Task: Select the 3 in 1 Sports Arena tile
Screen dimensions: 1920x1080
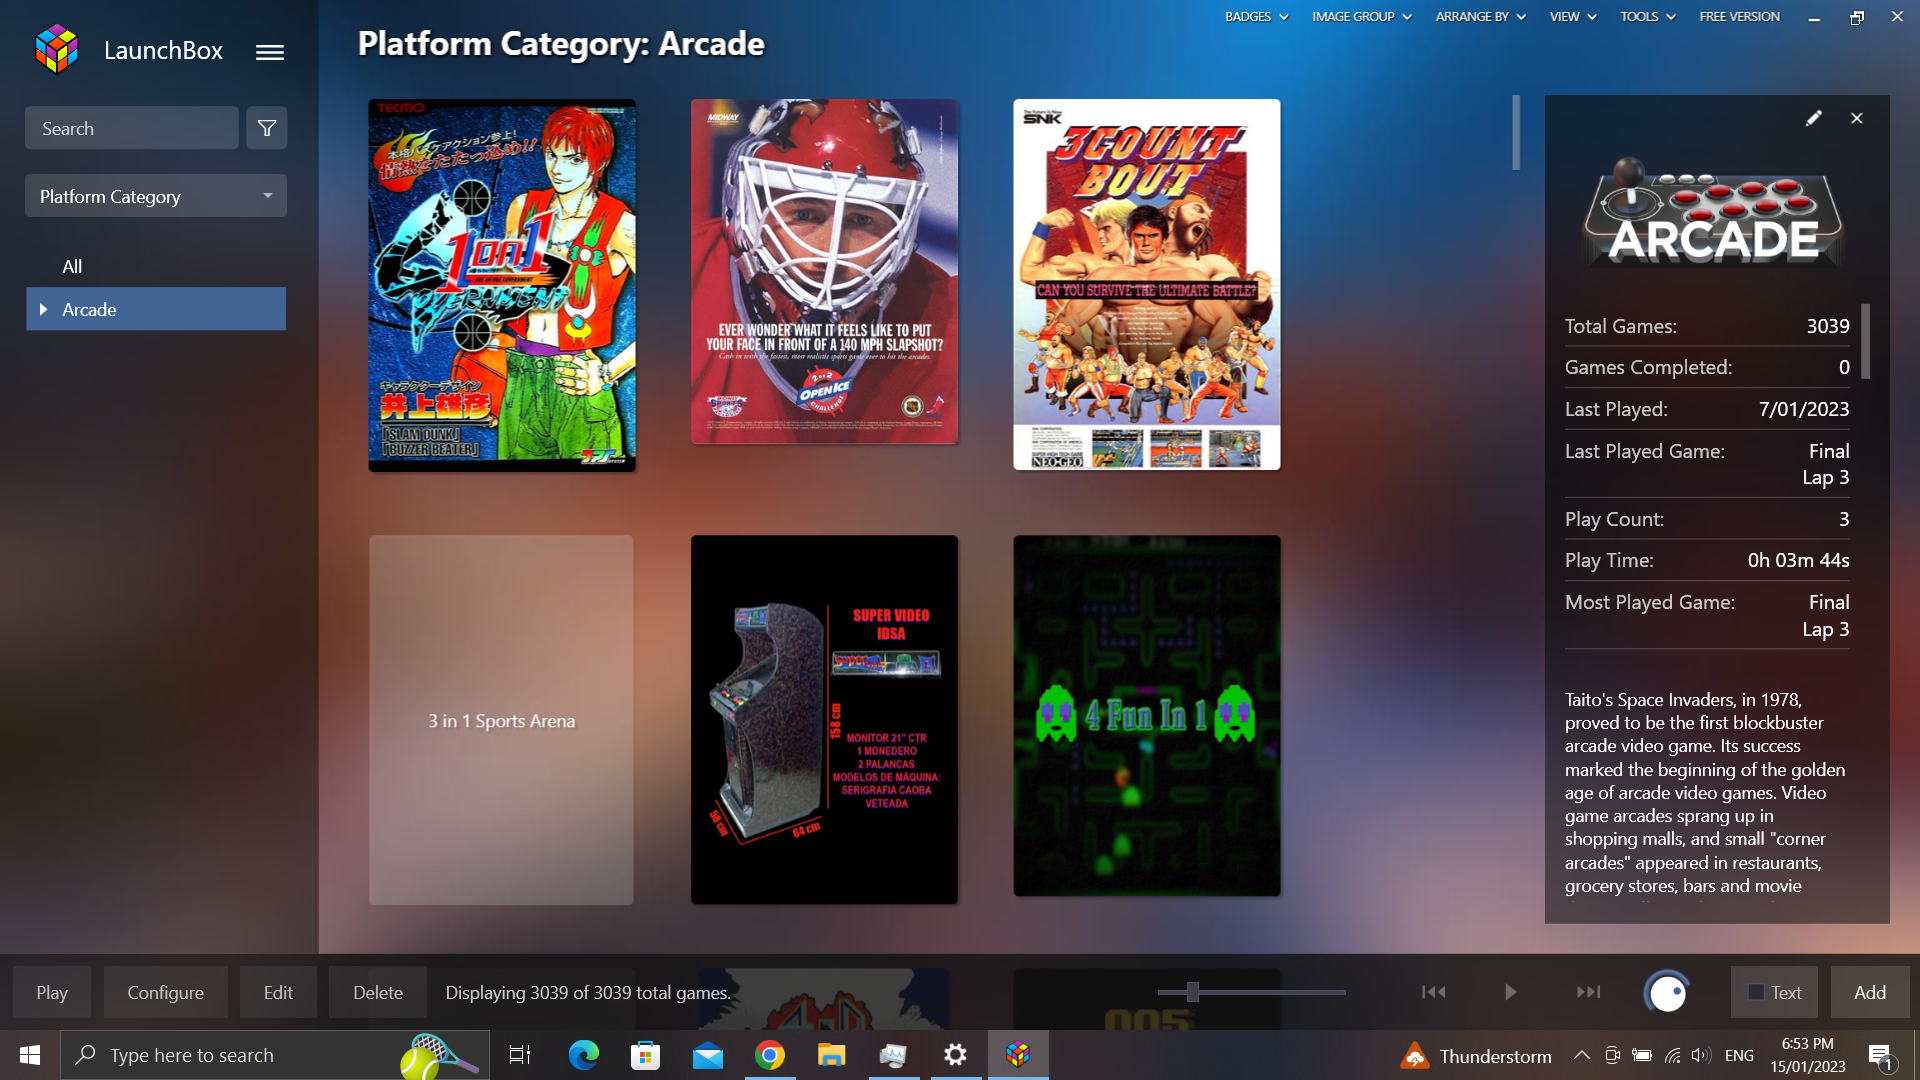Action: [x=501, y=720]
